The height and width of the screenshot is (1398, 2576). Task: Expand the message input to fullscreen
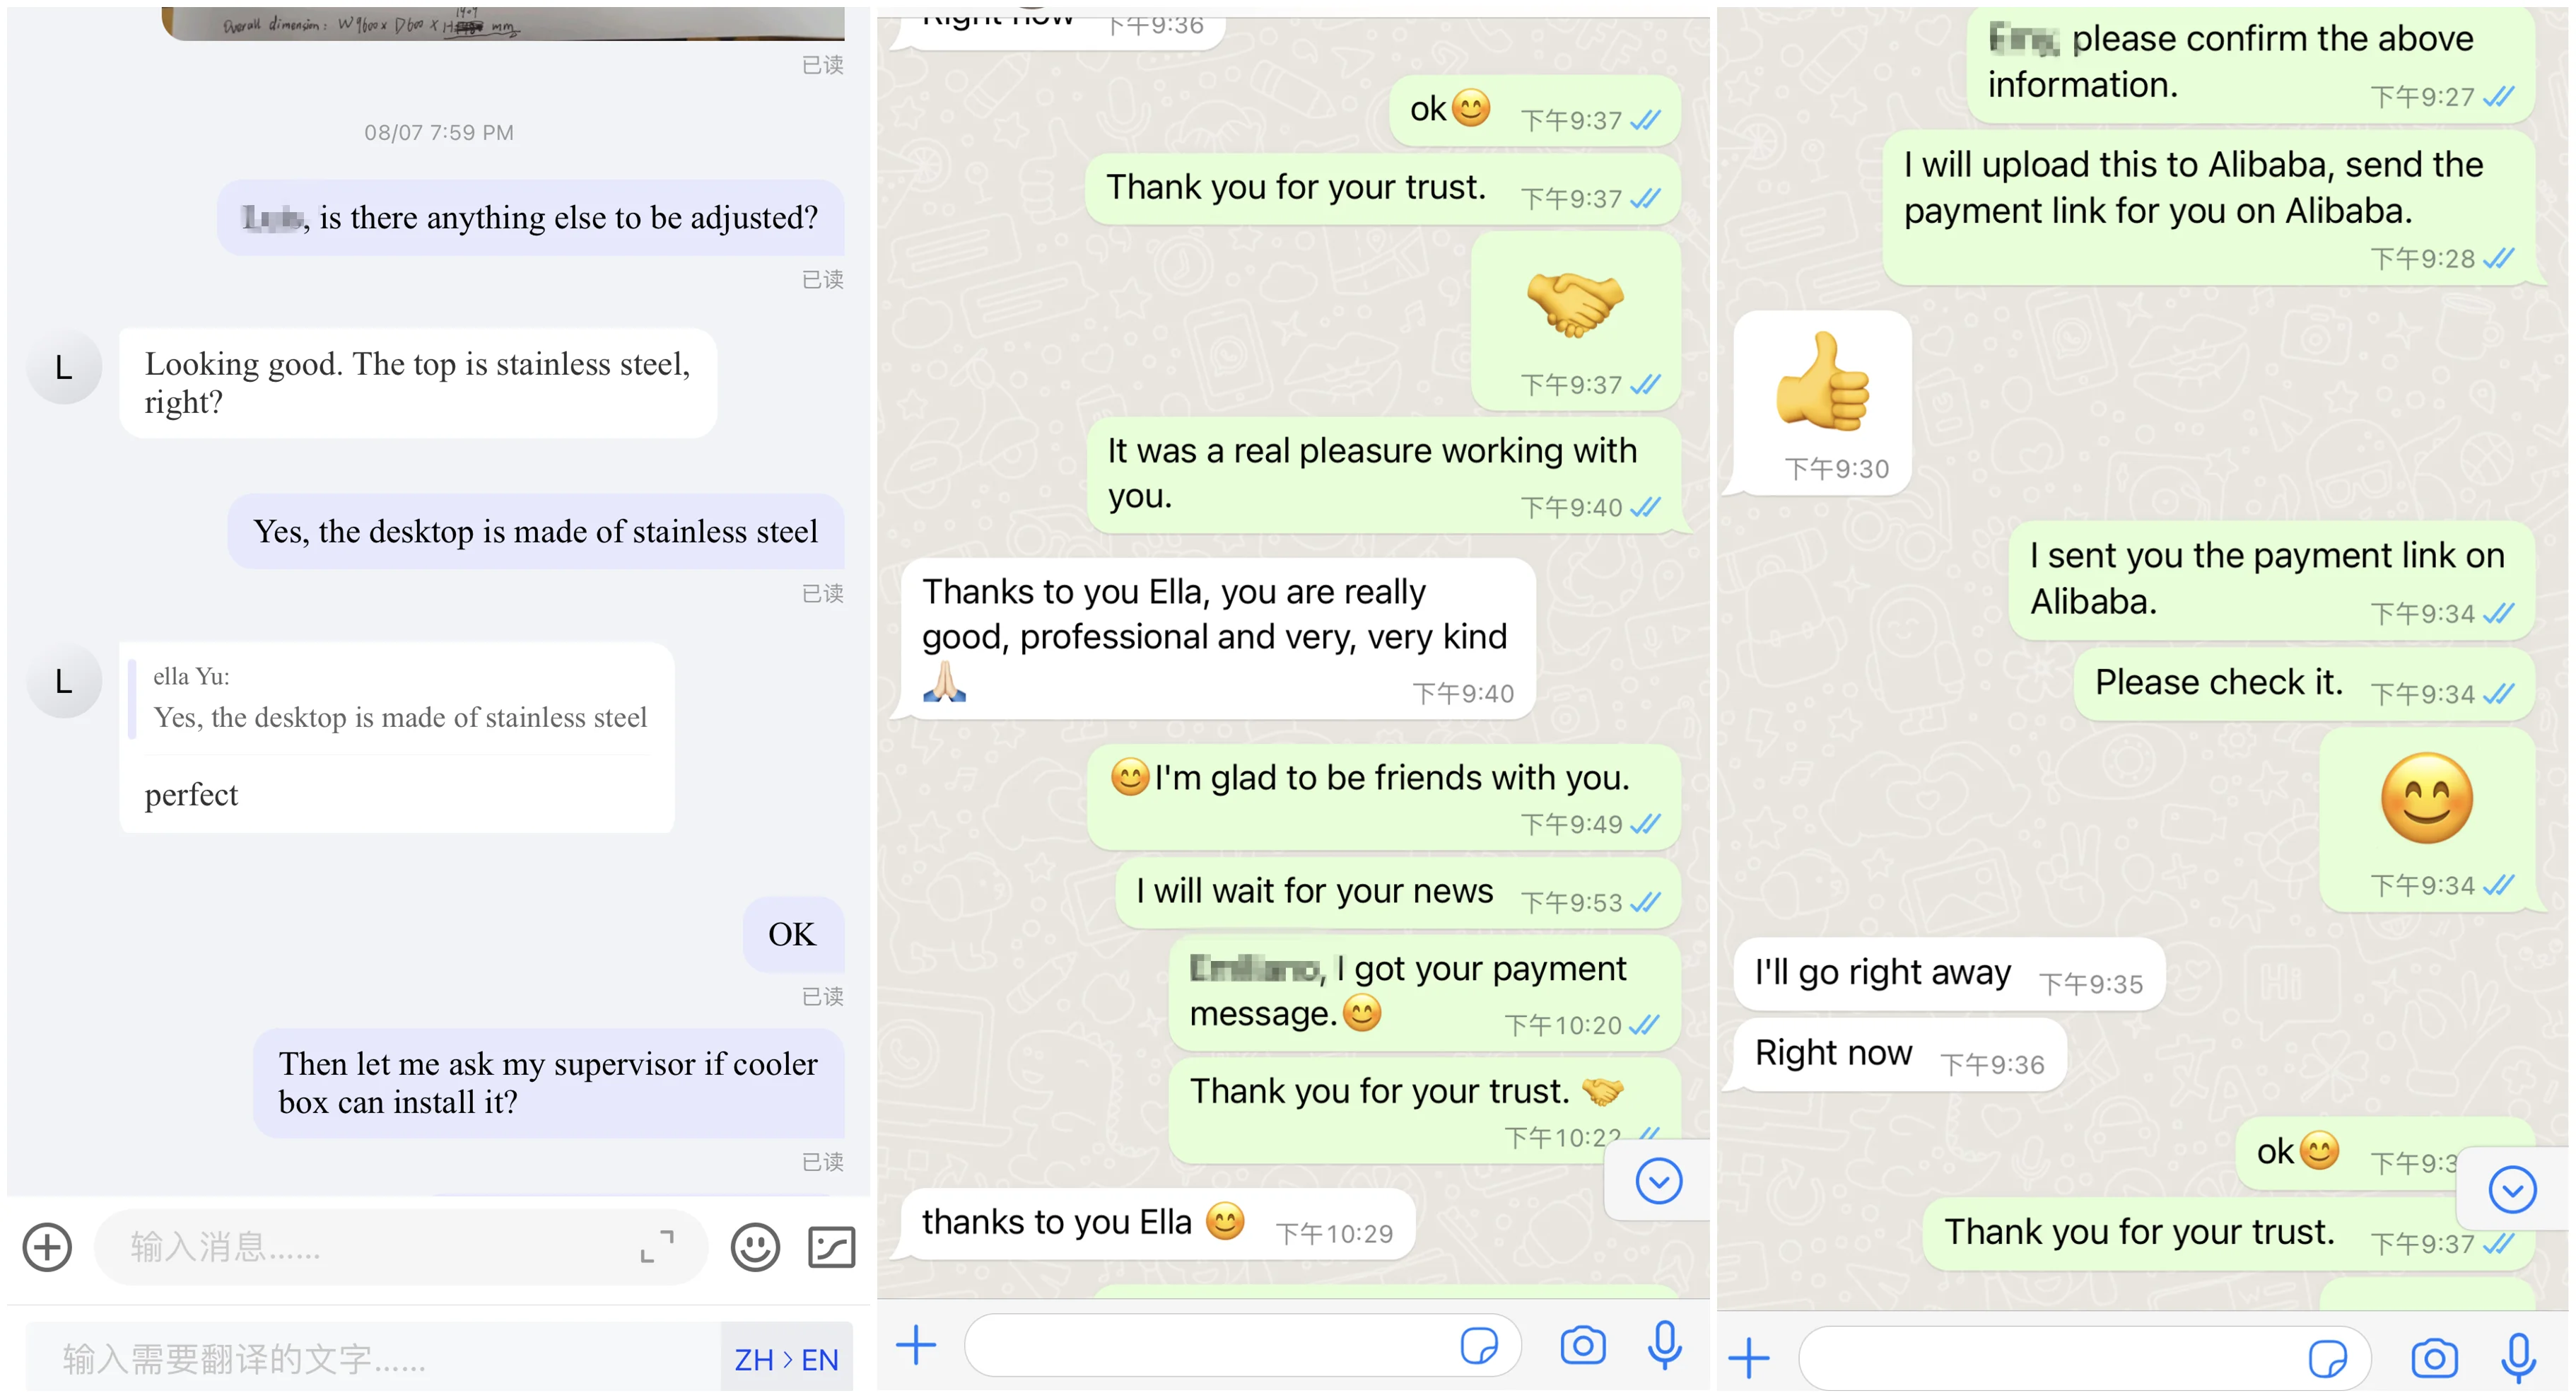657,1246
